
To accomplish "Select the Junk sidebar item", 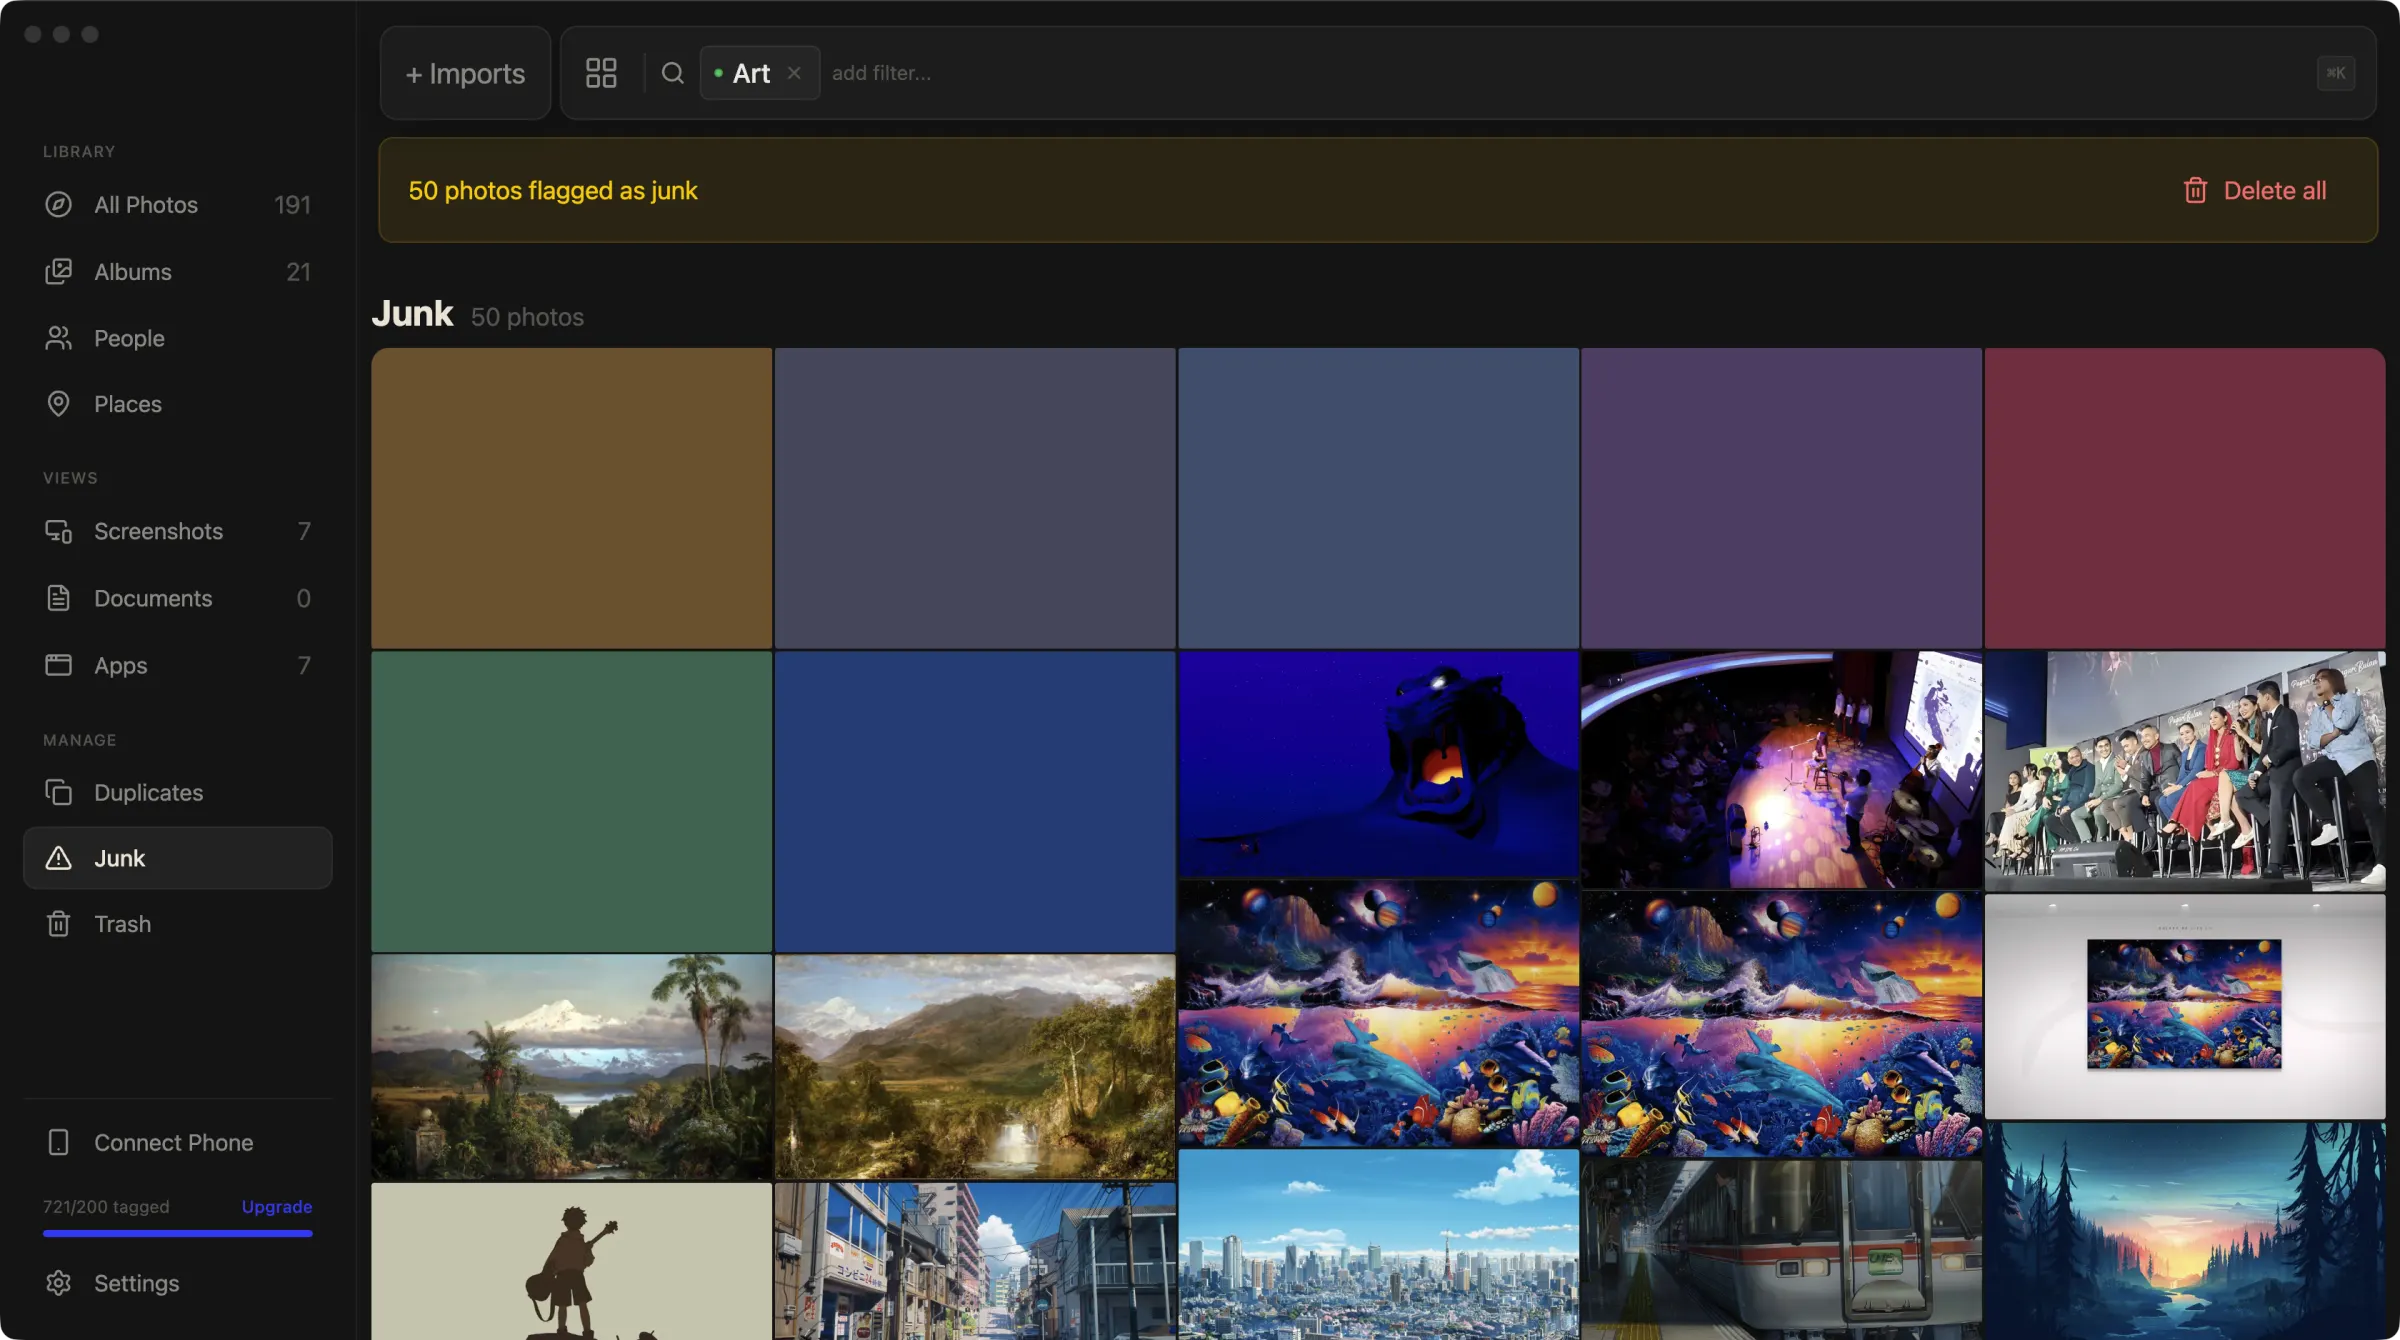I will [x=178, y=858].
